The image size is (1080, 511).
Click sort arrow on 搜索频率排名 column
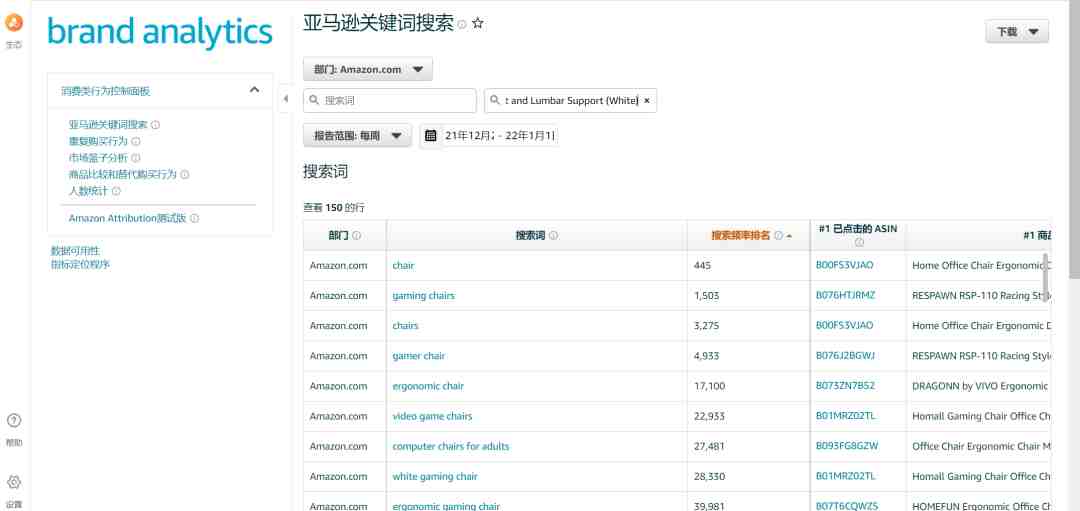point(789,236)
